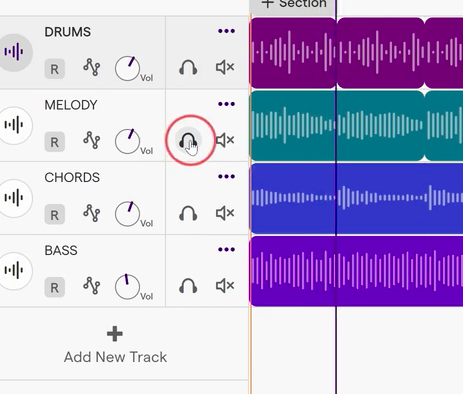
Task: Click the CHORDS volume knob
Action: (127, 214)
